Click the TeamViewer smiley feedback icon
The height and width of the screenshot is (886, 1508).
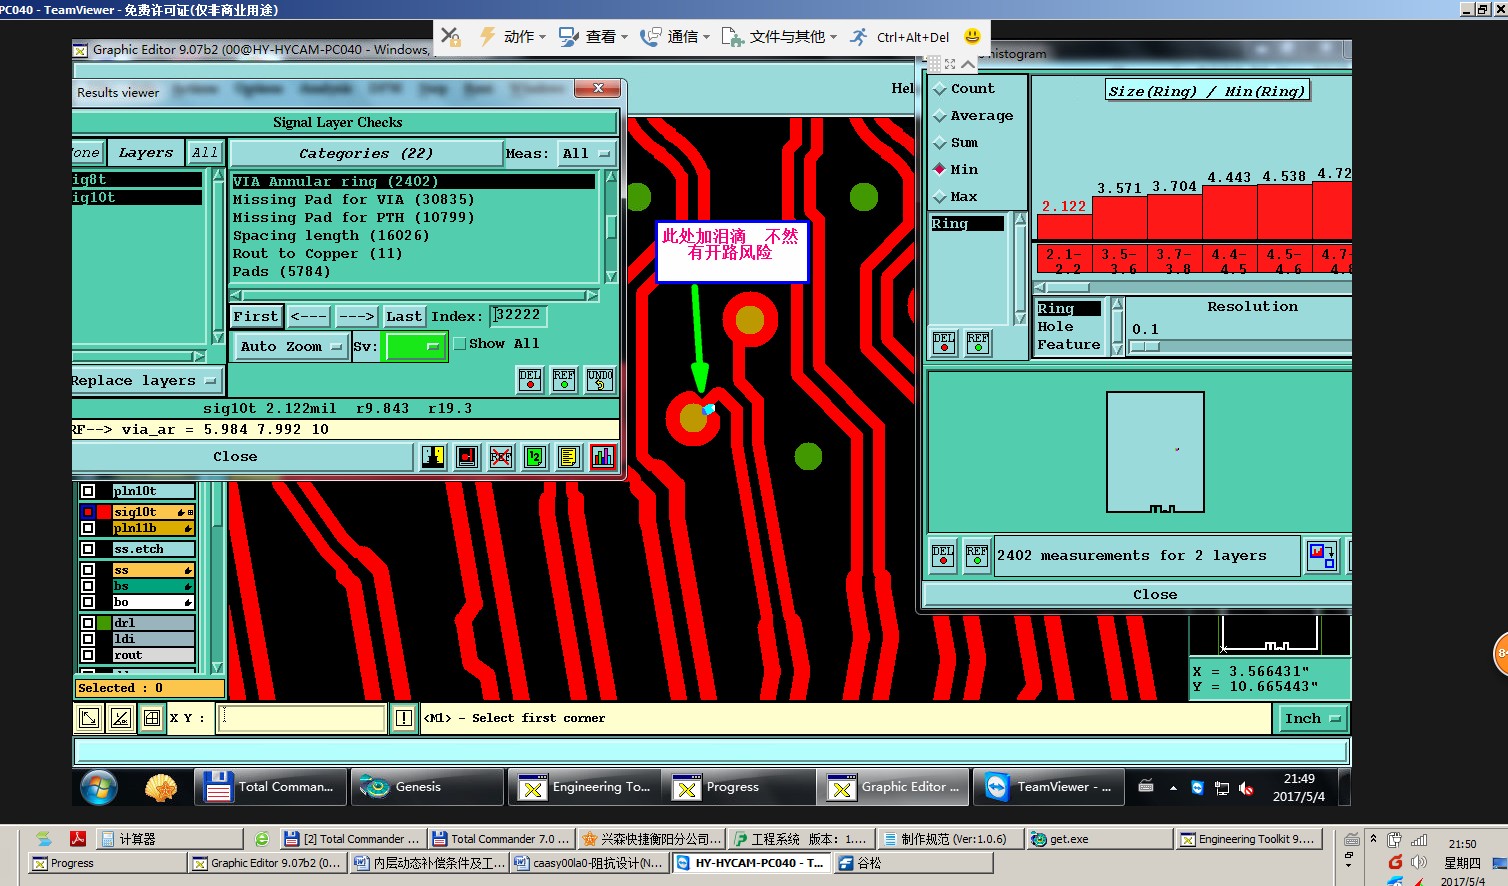972,36
